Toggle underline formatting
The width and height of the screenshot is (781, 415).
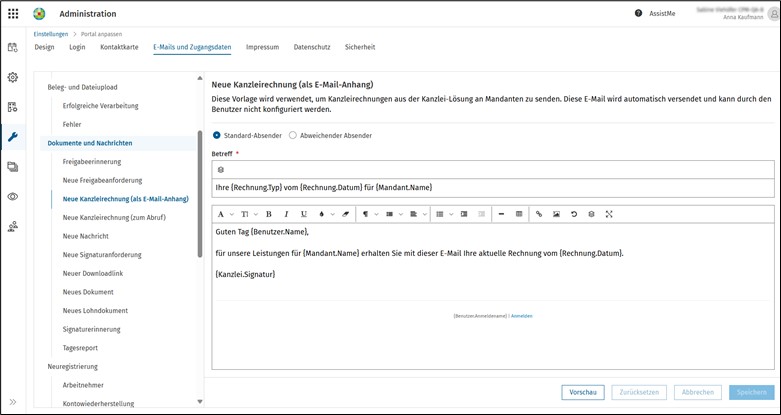pos(303,214)
